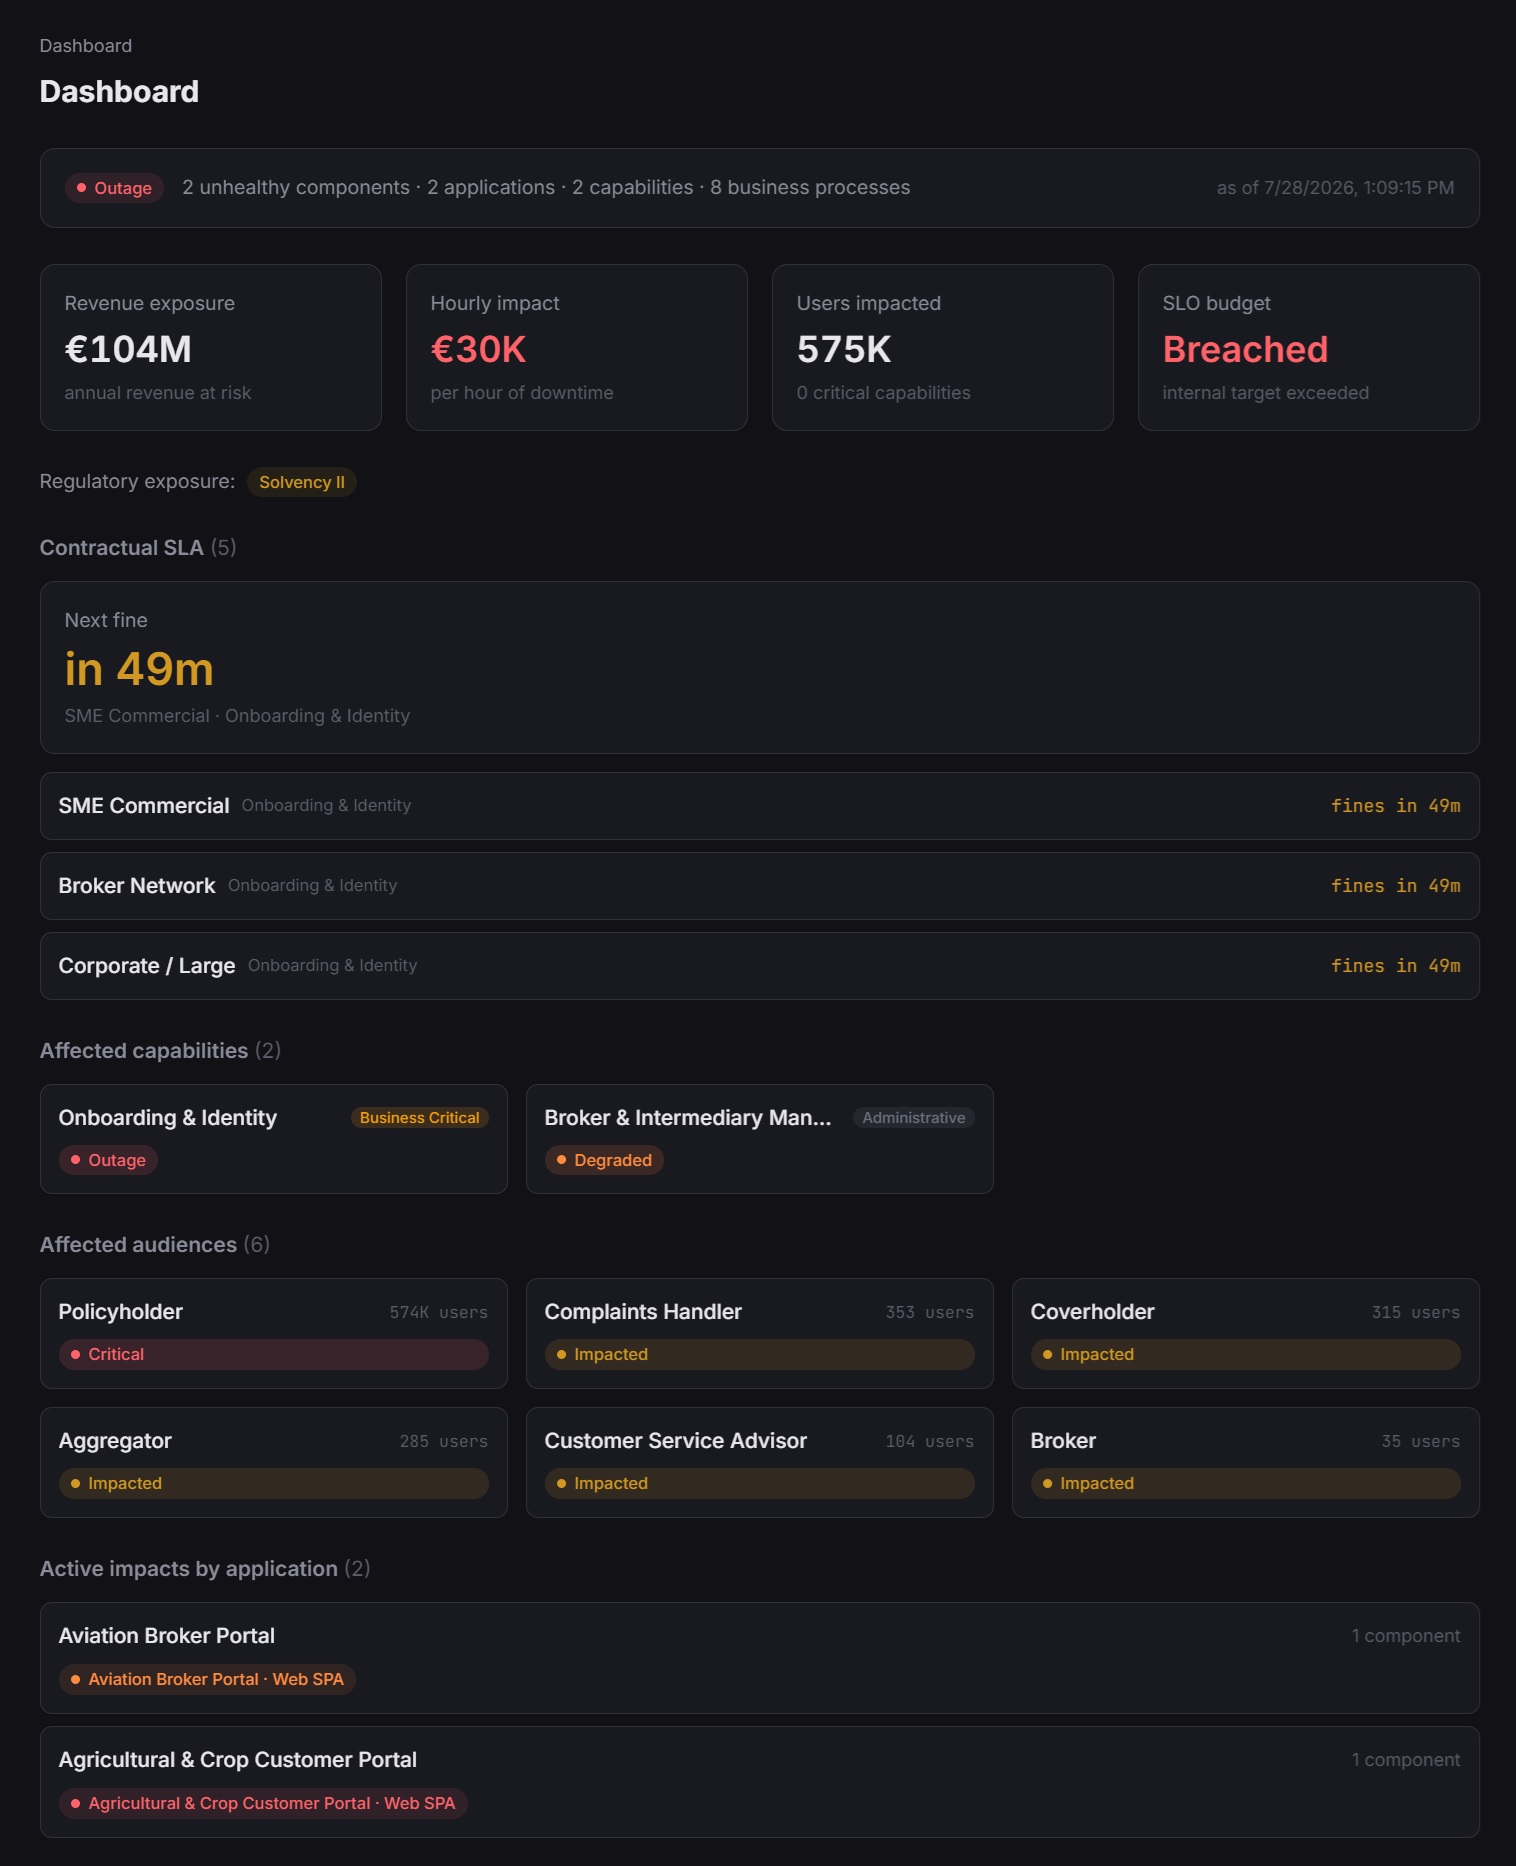Click the Outage badge in the status banner
1516x1866 pixels.
tap(114, 188)
